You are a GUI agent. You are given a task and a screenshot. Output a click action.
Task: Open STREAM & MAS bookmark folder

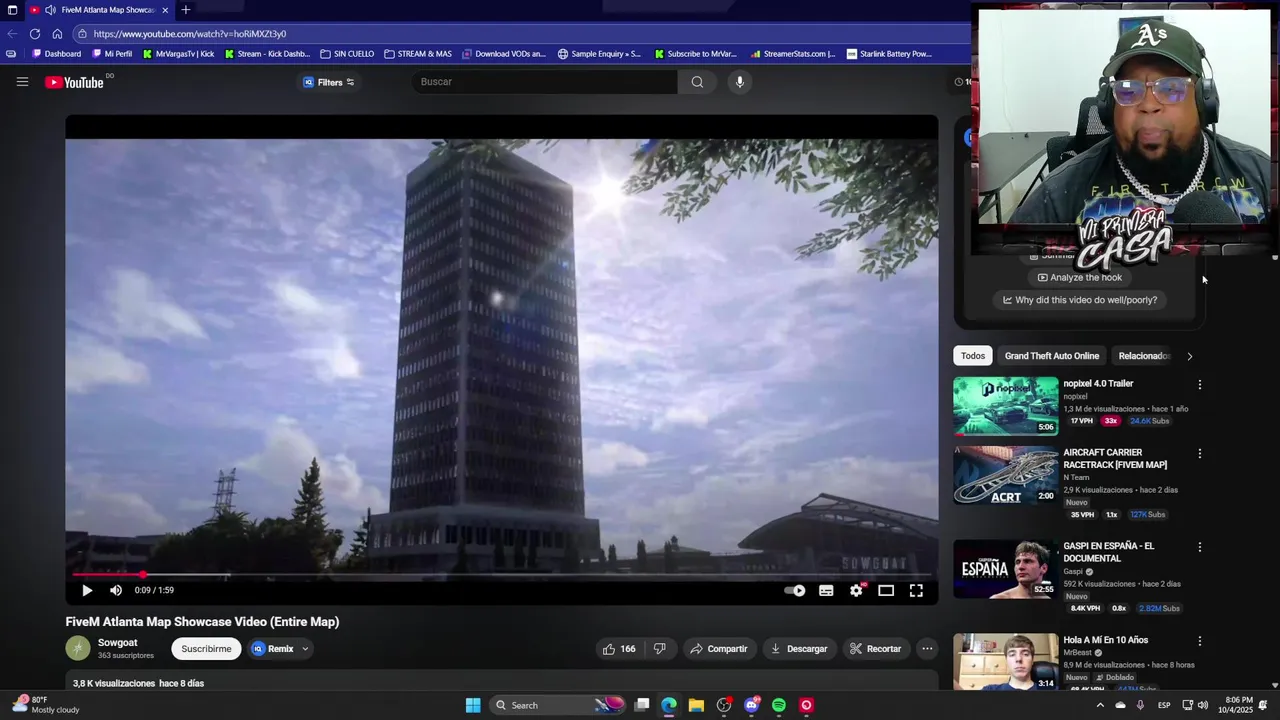tap(417, 54)
